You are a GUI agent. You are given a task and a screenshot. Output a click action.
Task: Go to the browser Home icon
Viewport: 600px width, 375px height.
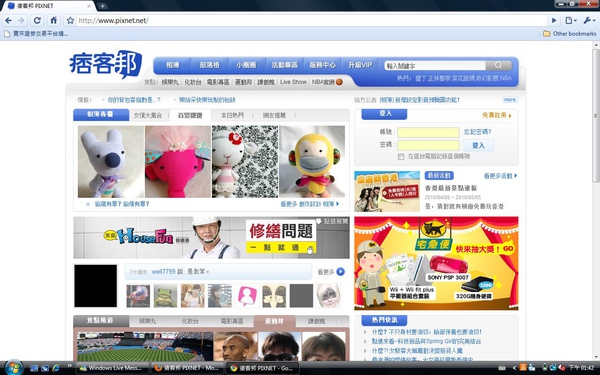[x=54, y=20]
